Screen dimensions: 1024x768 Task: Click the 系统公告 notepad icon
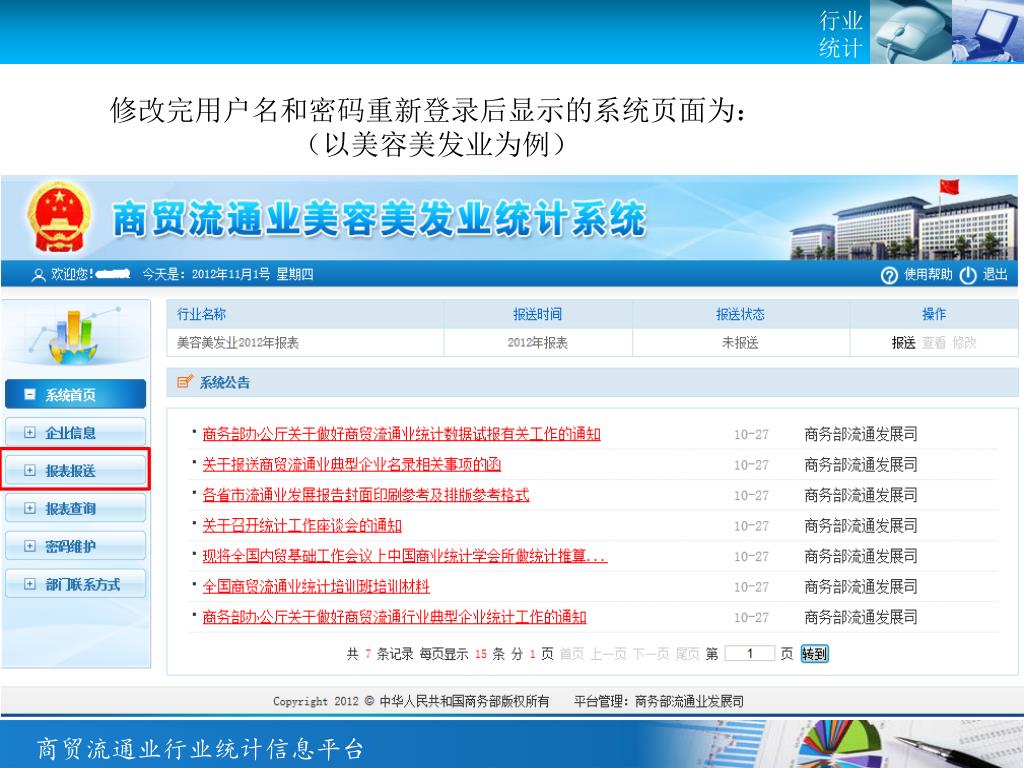[x=185, y=381]
